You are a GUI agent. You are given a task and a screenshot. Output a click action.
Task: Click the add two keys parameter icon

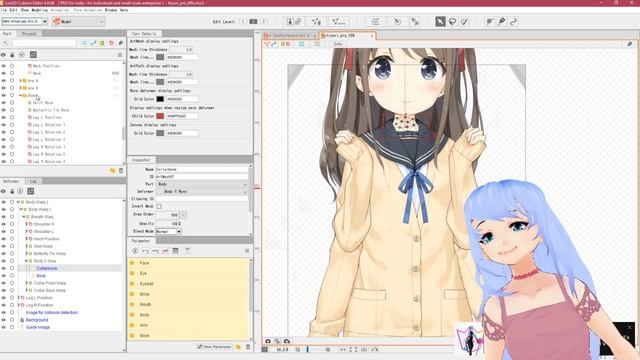coord(145,251)
